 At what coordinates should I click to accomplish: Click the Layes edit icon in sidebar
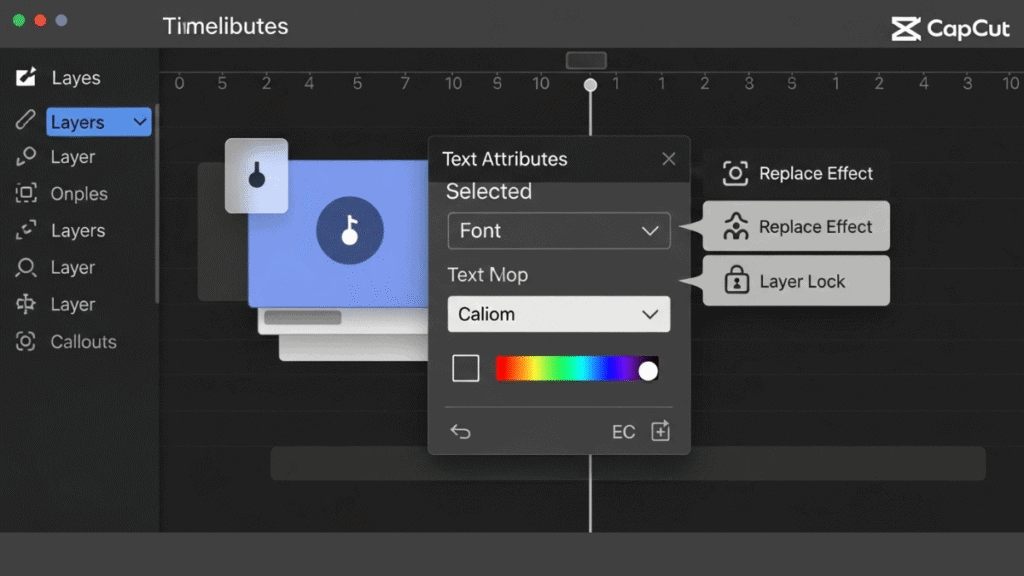point(25,77)
